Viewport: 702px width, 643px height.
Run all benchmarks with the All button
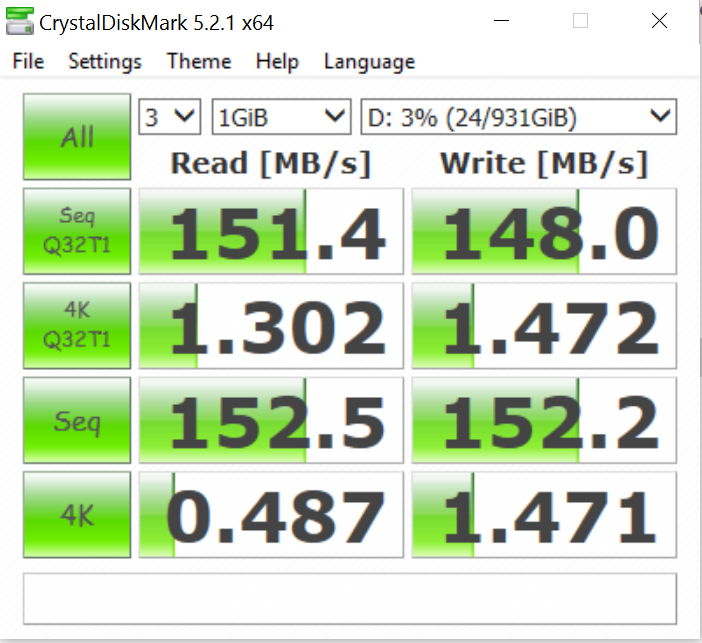(x=77, y=137)
